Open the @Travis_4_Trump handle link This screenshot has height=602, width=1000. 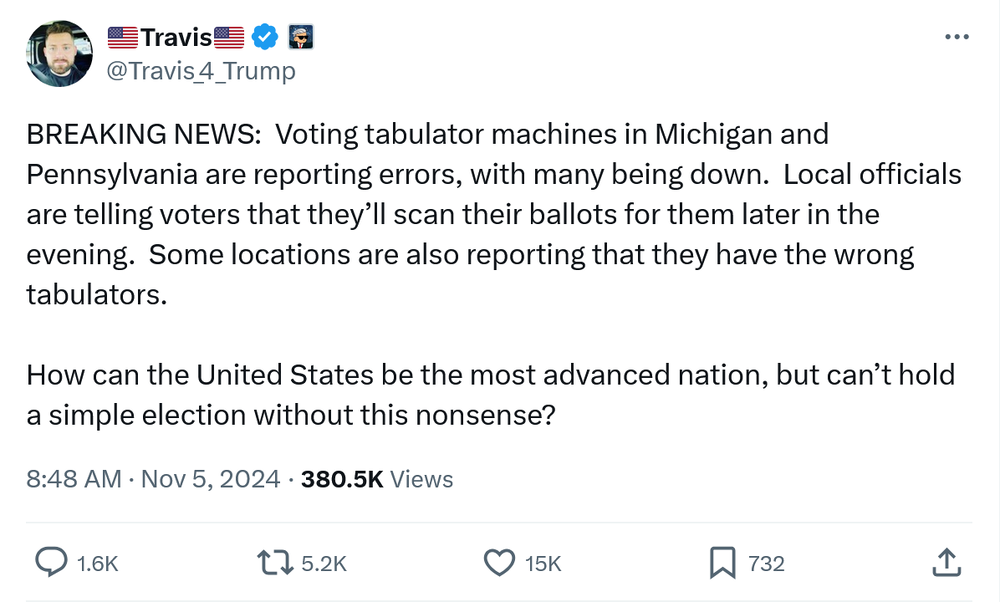pyautogui.click(x=200, y=71)
